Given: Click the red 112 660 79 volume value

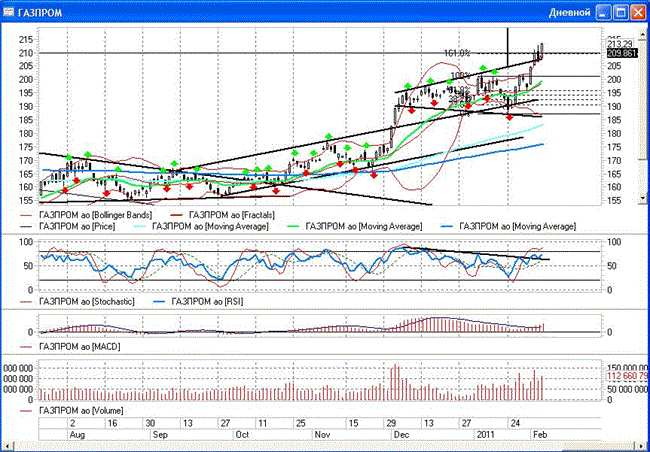Looking at the screenshot, I should tap(628, 376).
